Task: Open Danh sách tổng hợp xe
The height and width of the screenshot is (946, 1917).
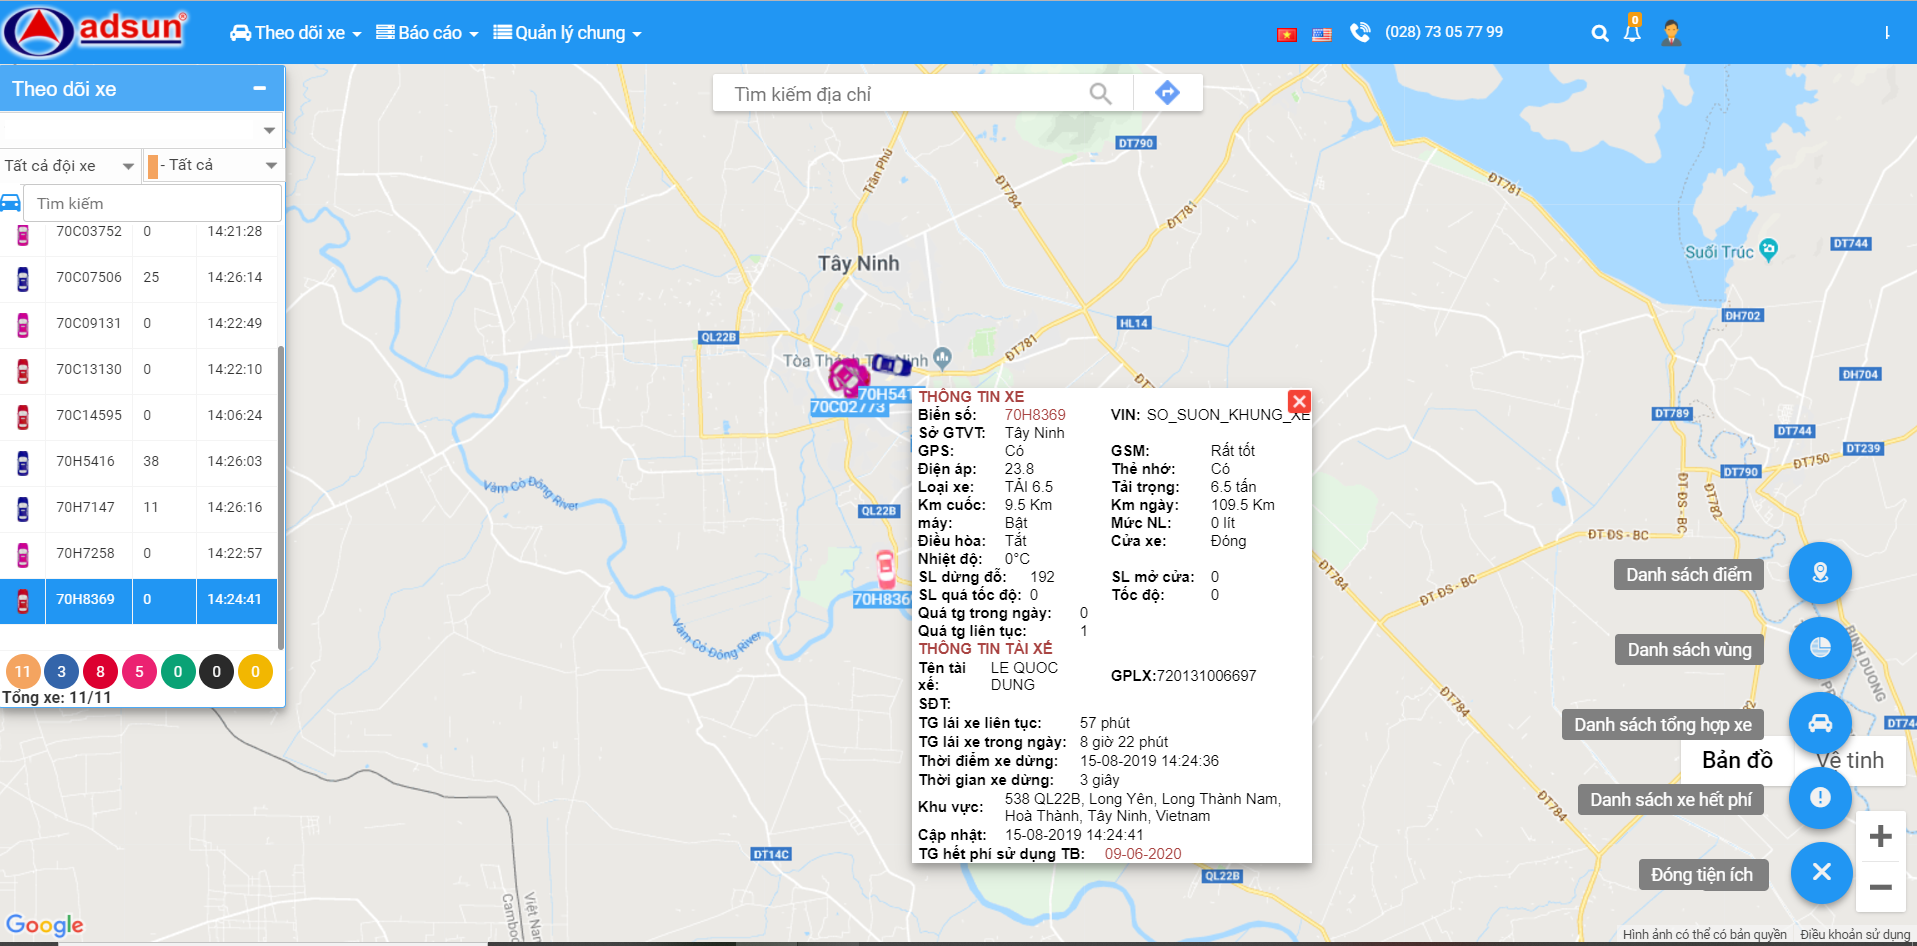Action: coord(1662,725)
